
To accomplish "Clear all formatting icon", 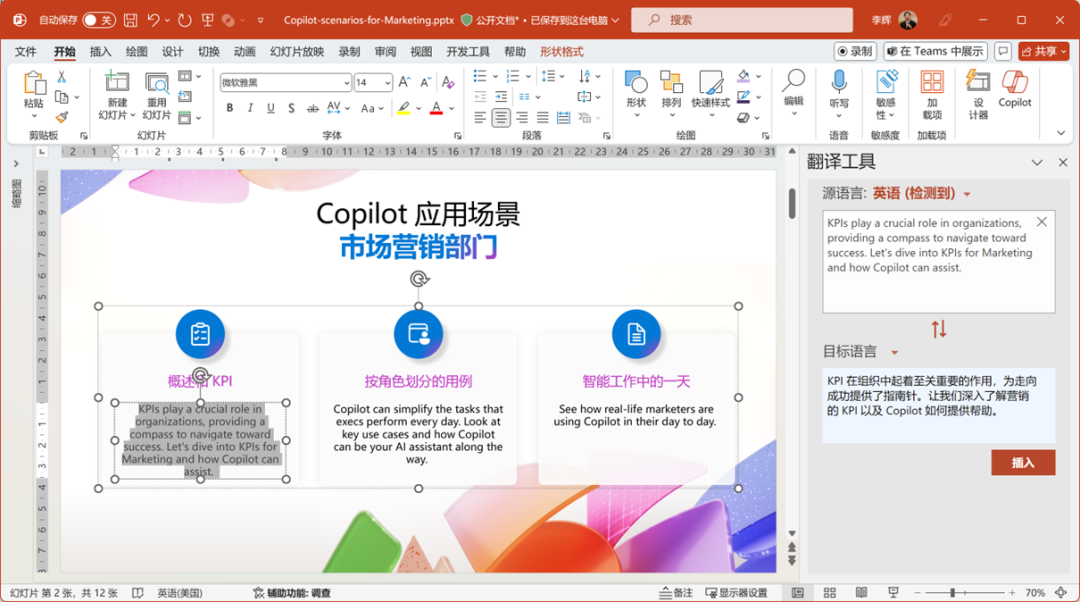I will 448,83.
